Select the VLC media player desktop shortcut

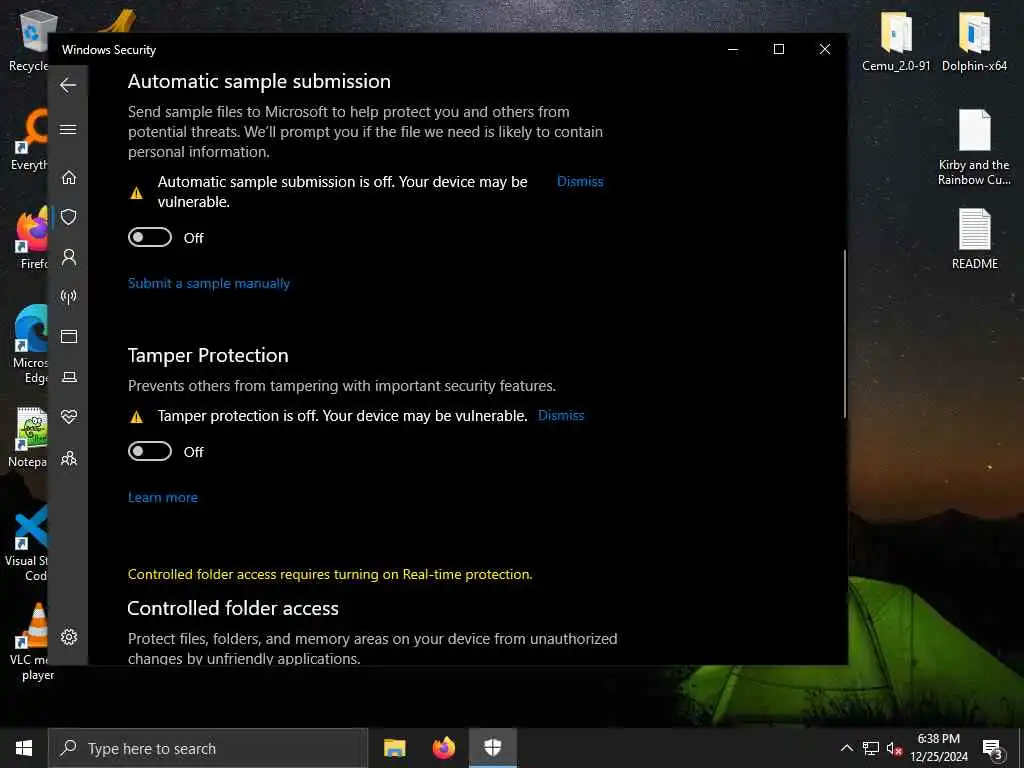click(31, 641)
